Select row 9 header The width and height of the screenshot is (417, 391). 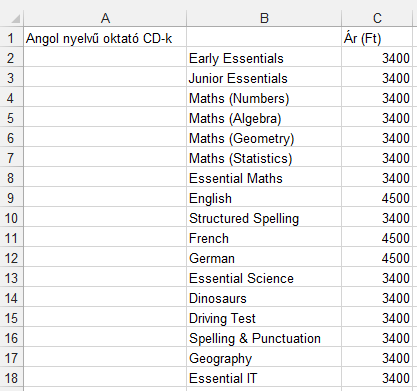tap(12, 198)
